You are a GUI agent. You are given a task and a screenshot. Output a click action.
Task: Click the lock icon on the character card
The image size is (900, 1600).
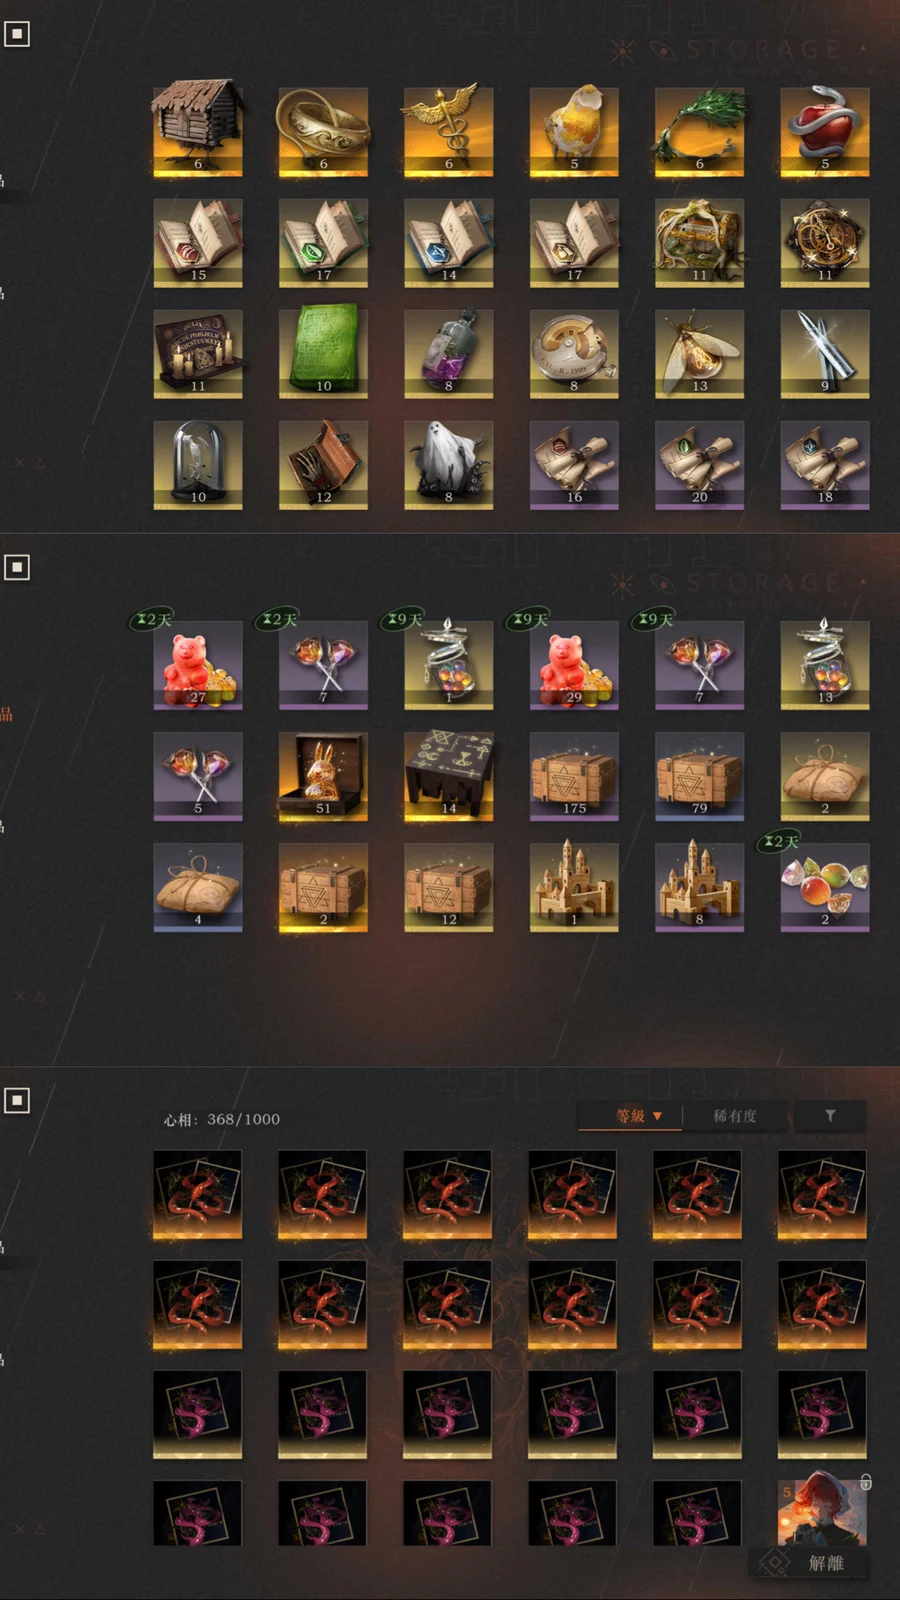click(866, 1482)
